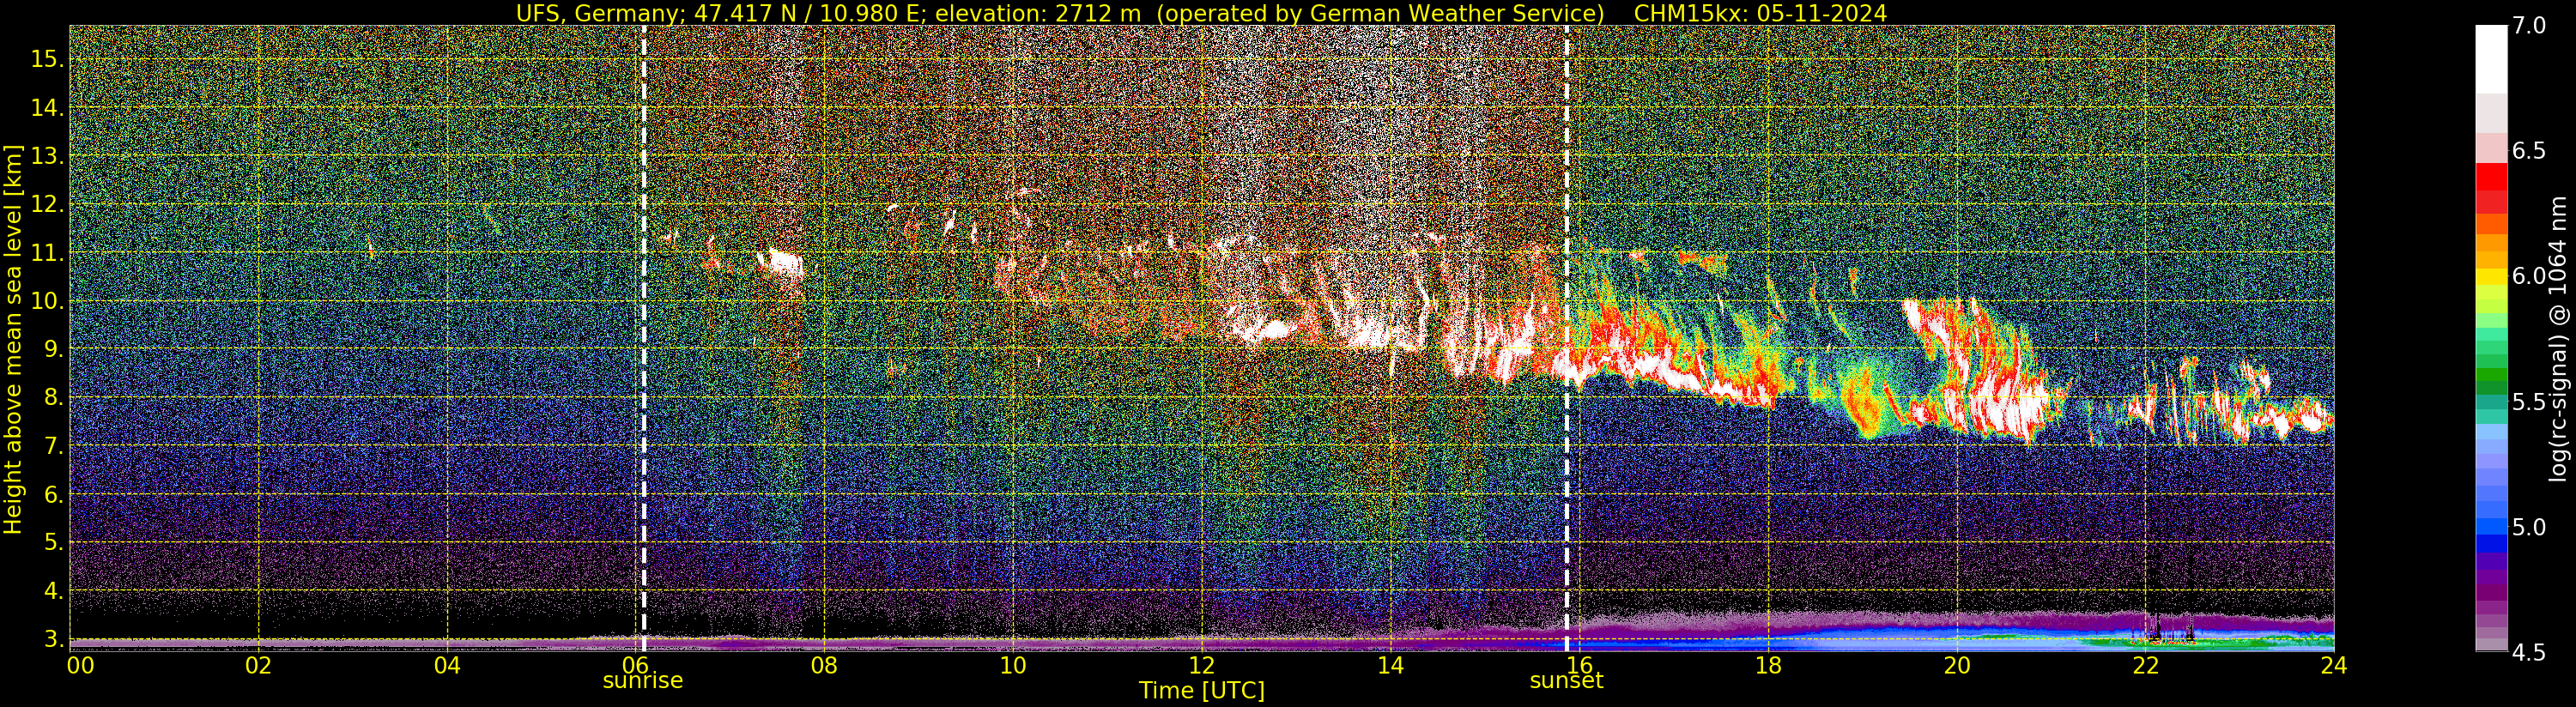The image size is (2576, 707).
Task: Click the '5.5' colorbar value
Action: pyautogui.click(x=2527, y=402)
